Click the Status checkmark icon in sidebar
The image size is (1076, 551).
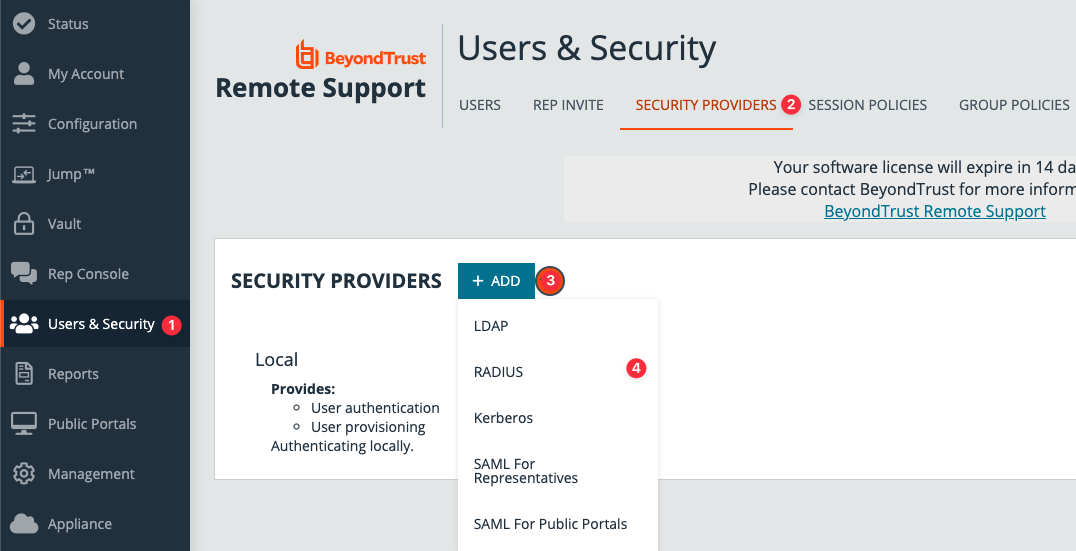24,24
